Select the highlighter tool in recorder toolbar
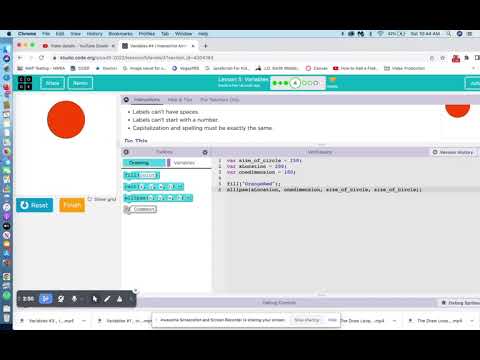This screenshot has width=480, height=360. point(119,299)
